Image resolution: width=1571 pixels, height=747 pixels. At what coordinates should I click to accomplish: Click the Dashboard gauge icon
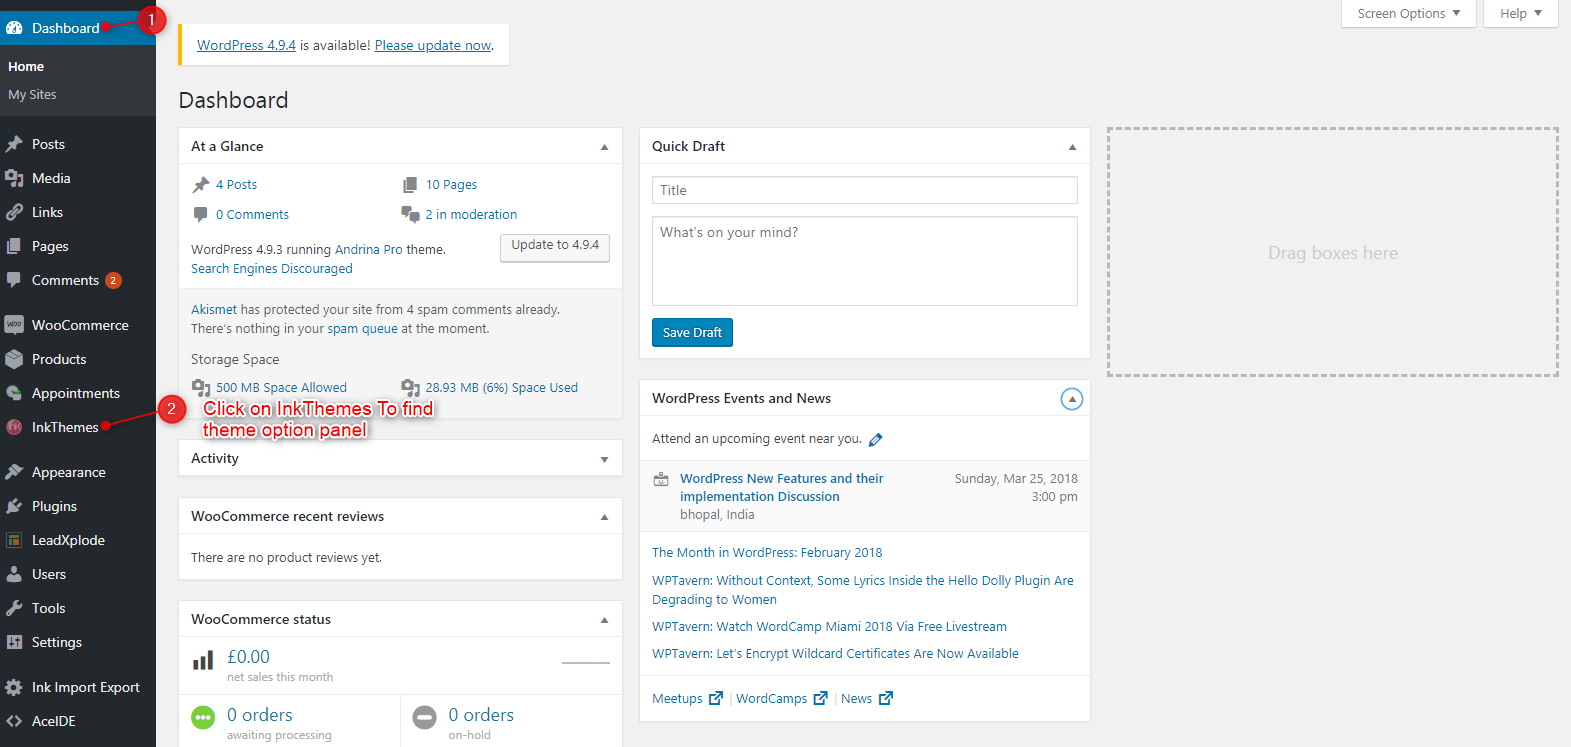click(x=14, y=28)
